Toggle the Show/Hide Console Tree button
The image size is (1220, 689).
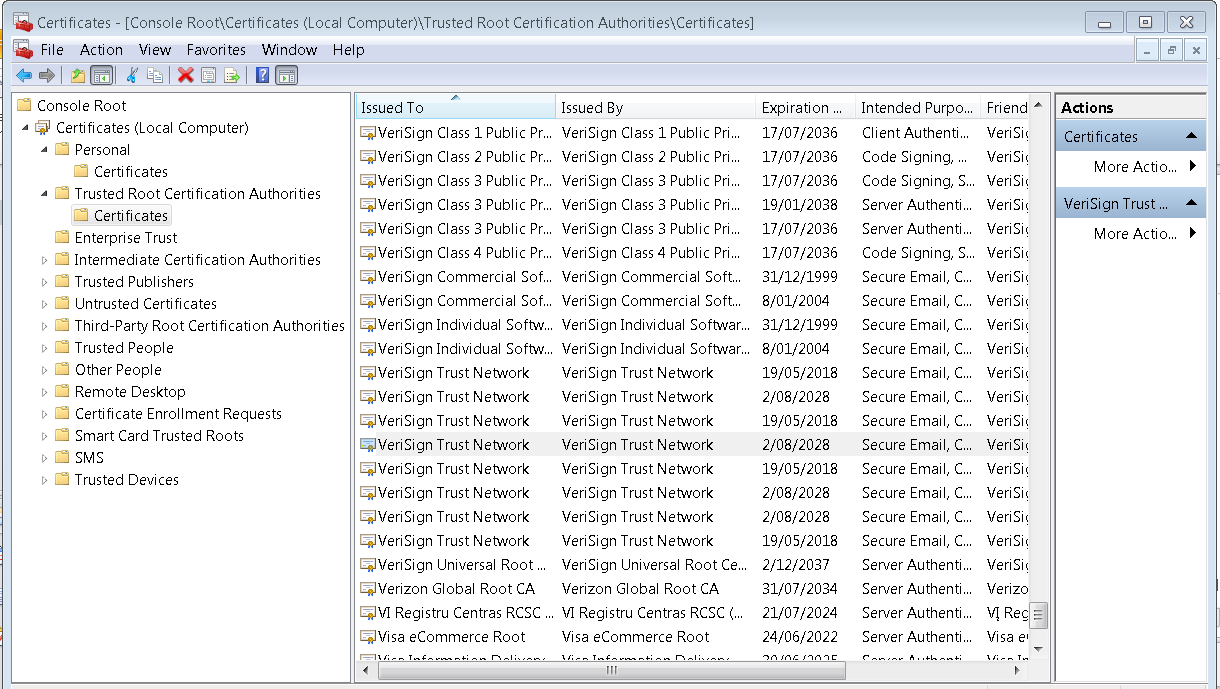tap(101, 75)
